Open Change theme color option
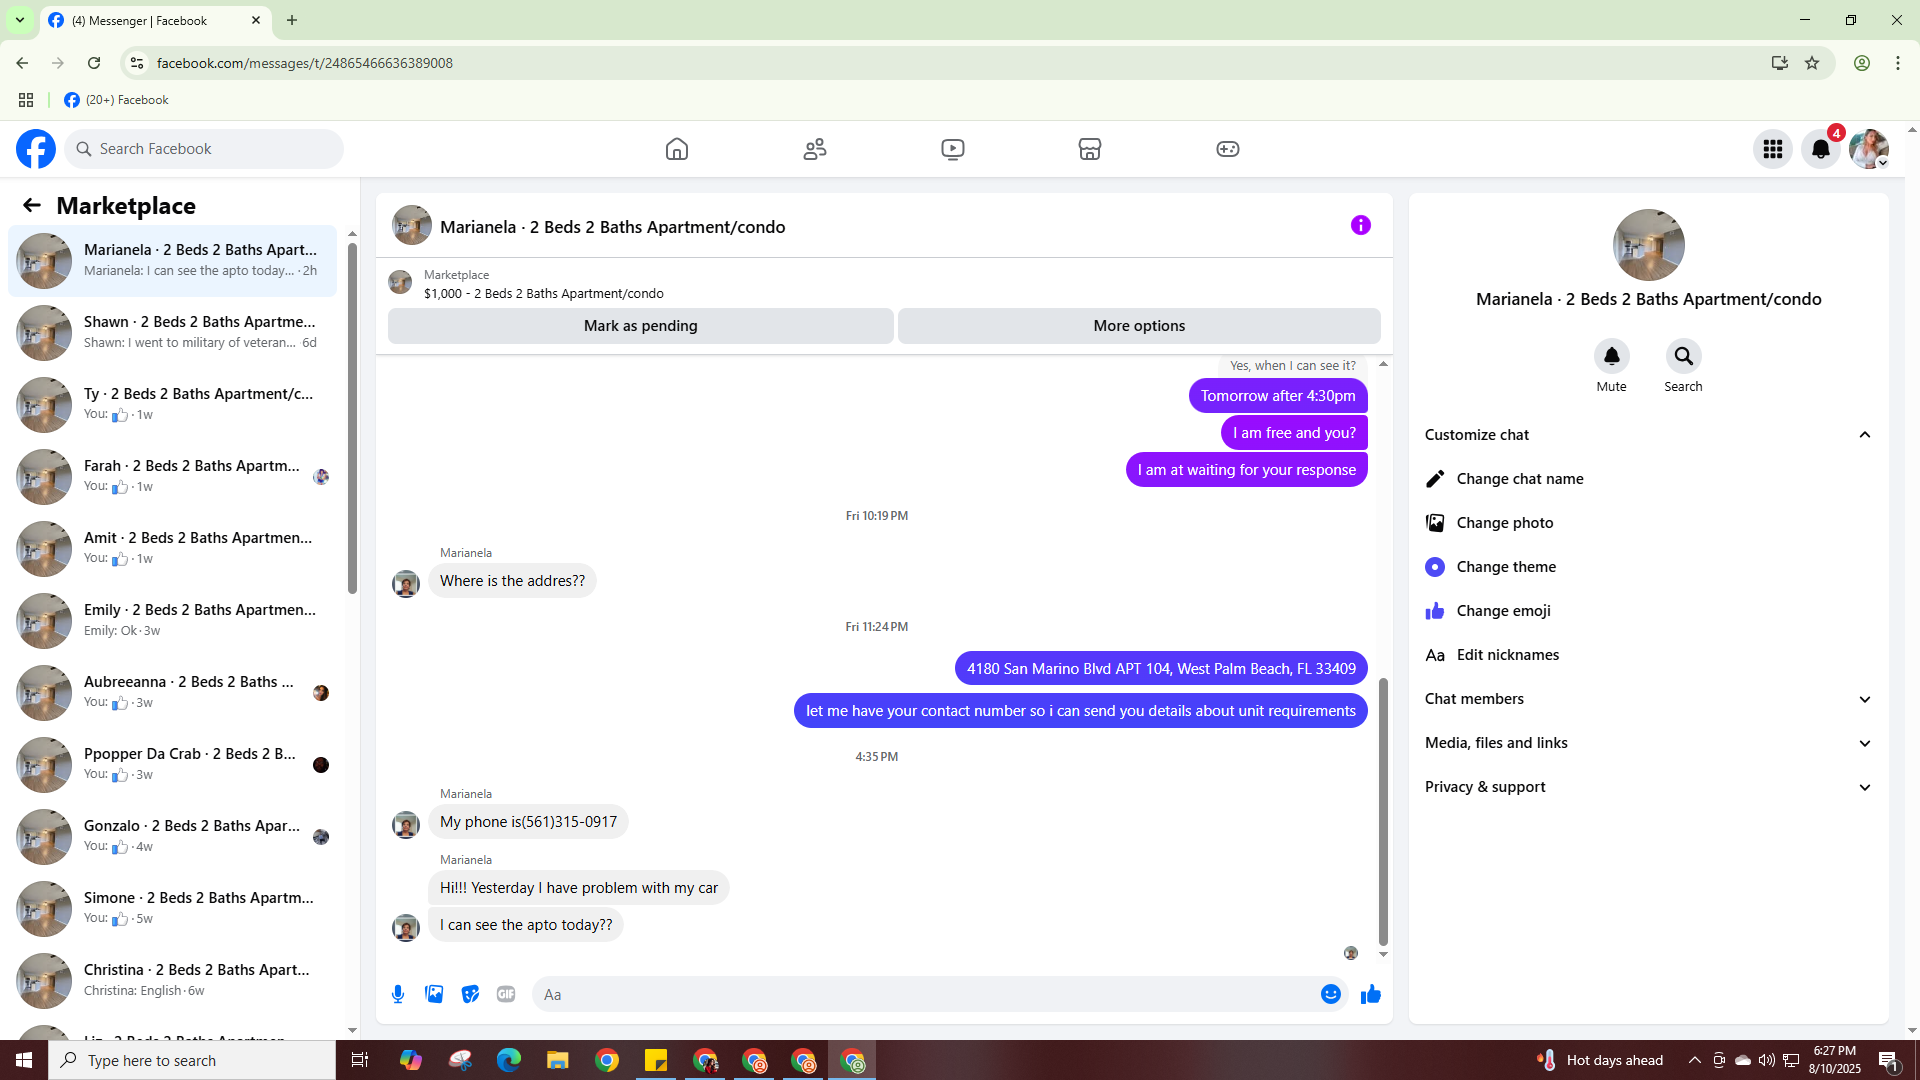 pos(1505,567)
